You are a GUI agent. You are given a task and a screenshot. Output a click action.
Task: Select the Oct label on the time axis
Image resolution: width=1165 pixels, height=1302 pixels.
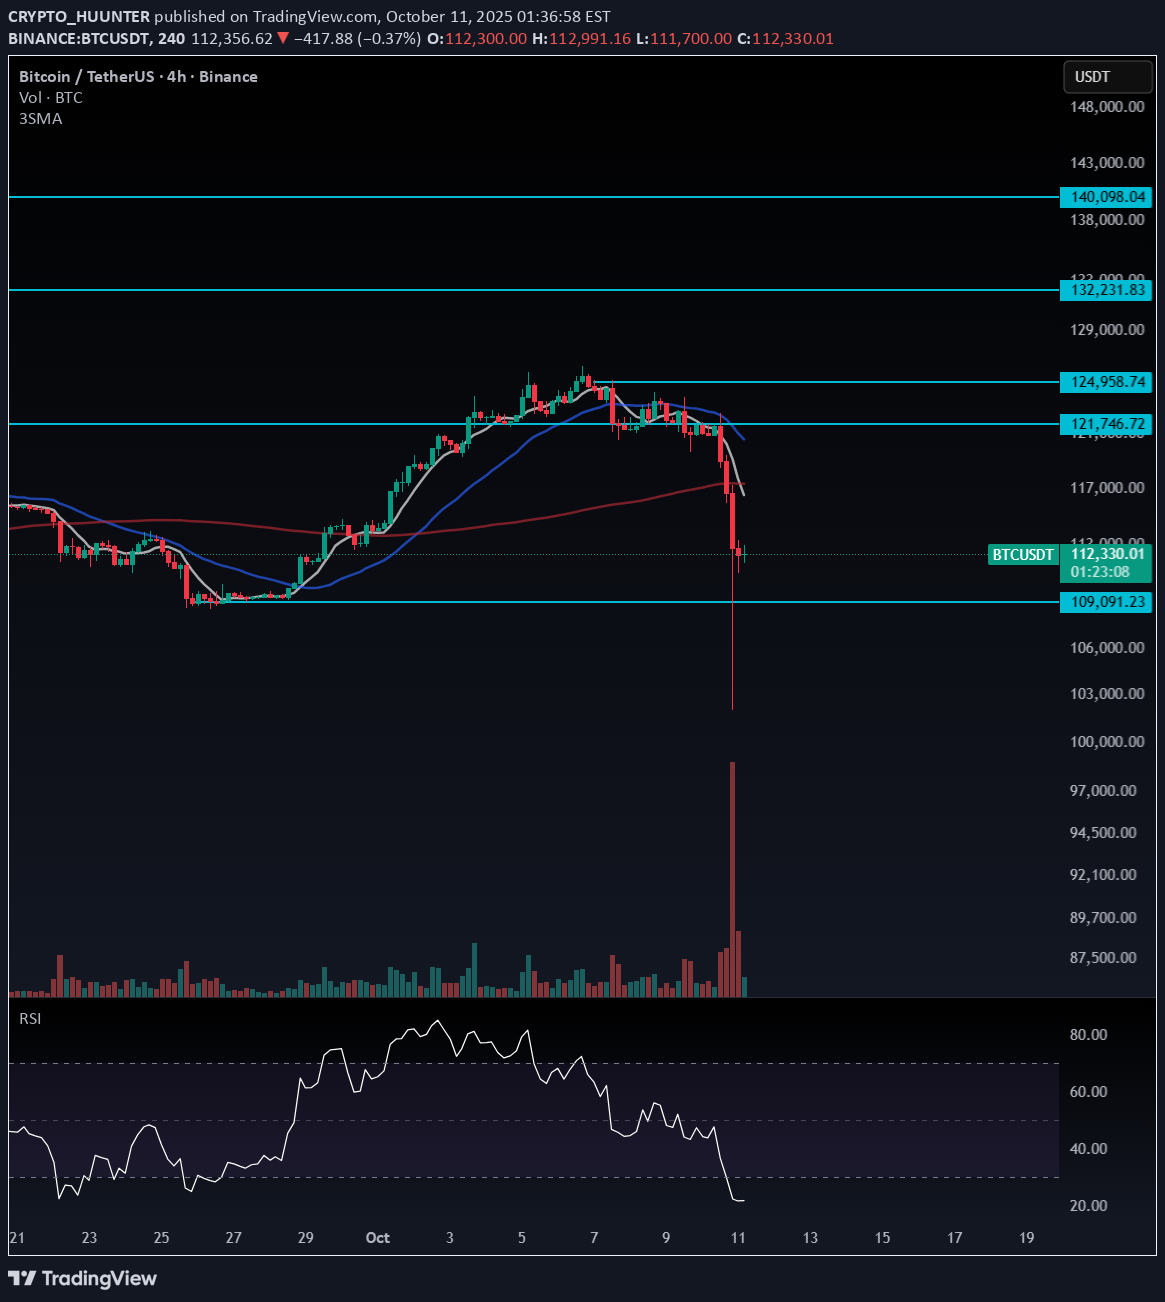[377, 1237]
